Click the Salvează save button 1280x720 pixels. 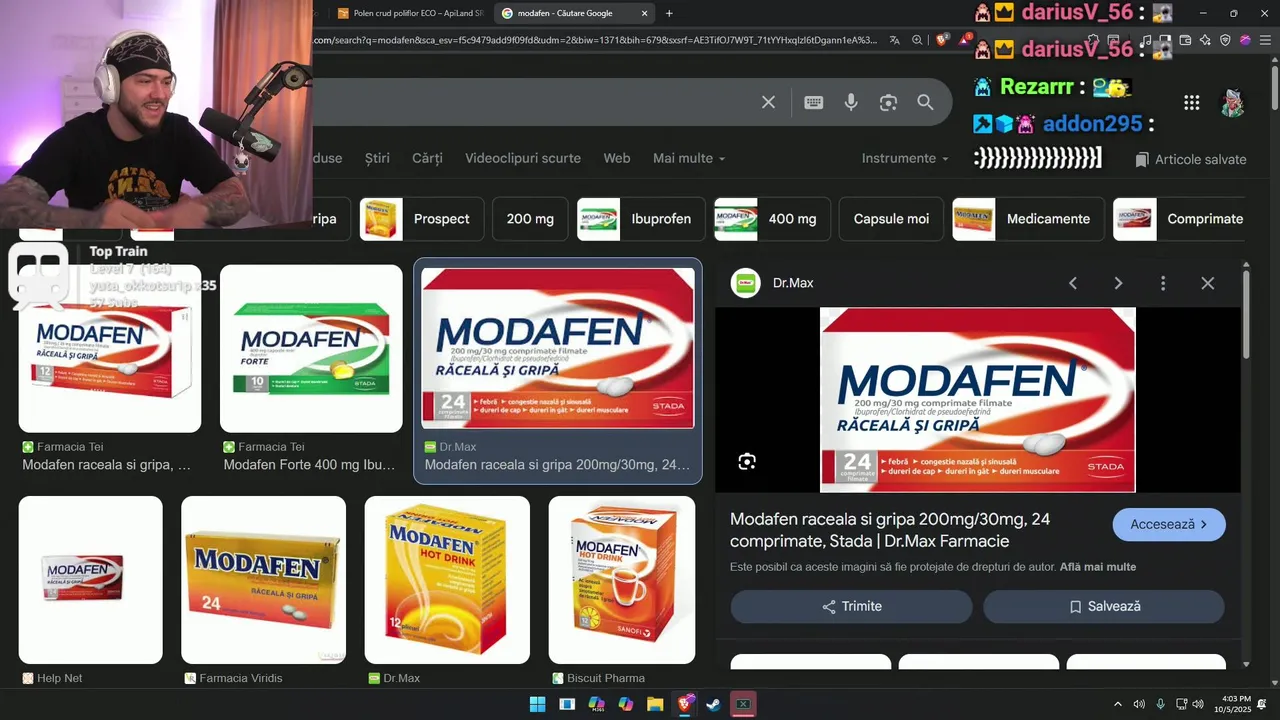coord(1104,606)
